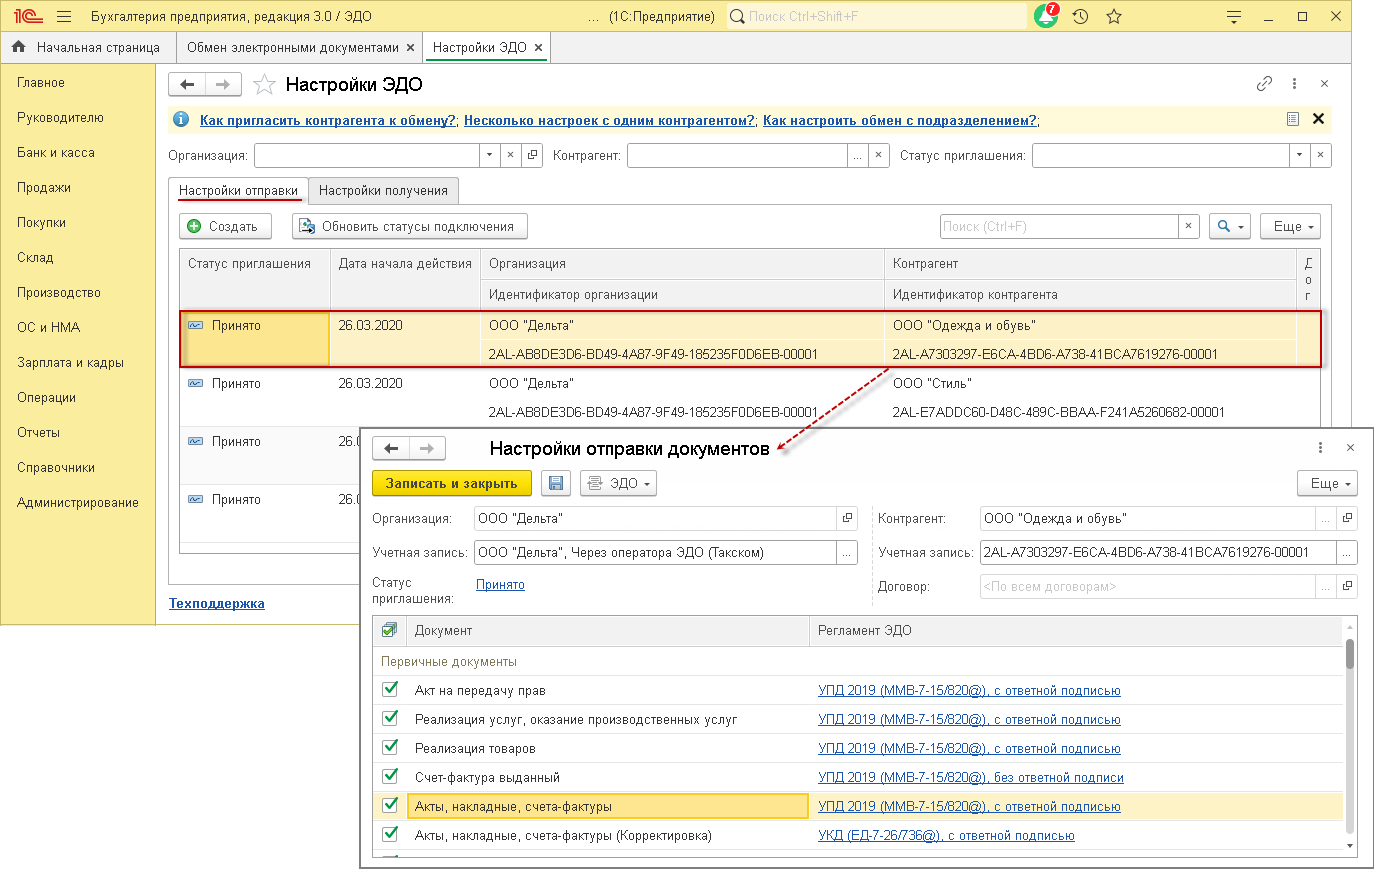Clear the Организация filter
This screenshot has height=870, width=1374.
(510, 155)
